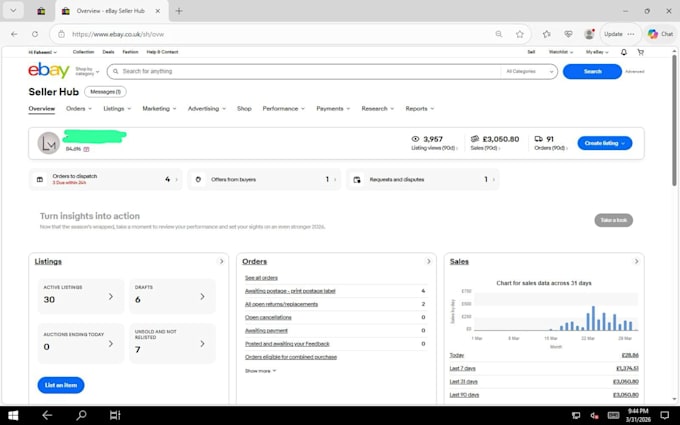This screenshot has width=680, height=425.
Task: Open the feedback score icon beside 84.6%
Action: click(x=86, y=149)
